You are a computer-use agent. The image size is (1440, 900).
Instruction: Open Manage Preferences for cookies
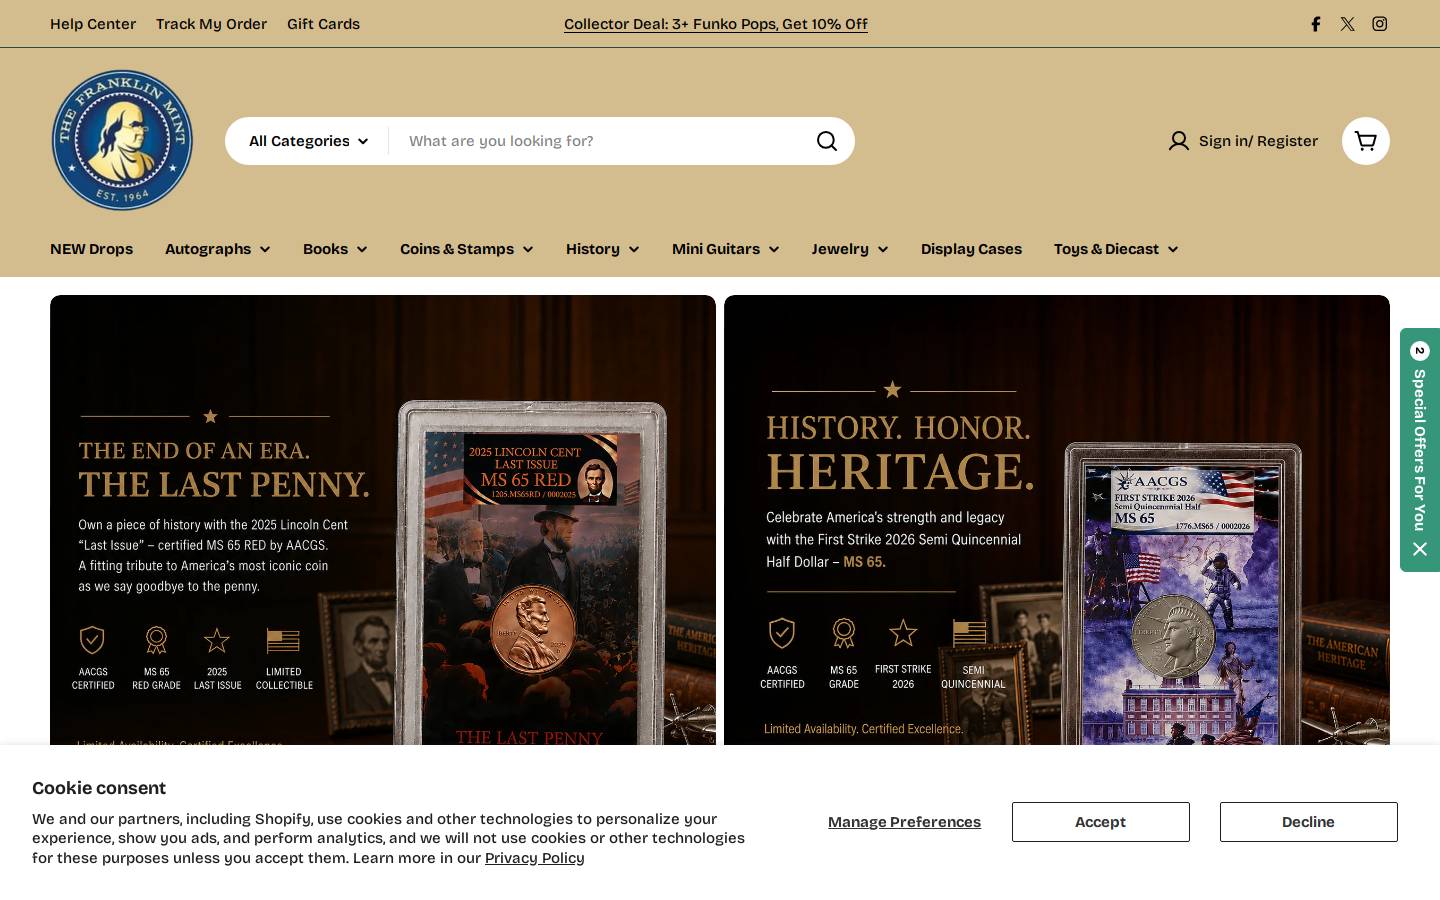pos(904,822)
